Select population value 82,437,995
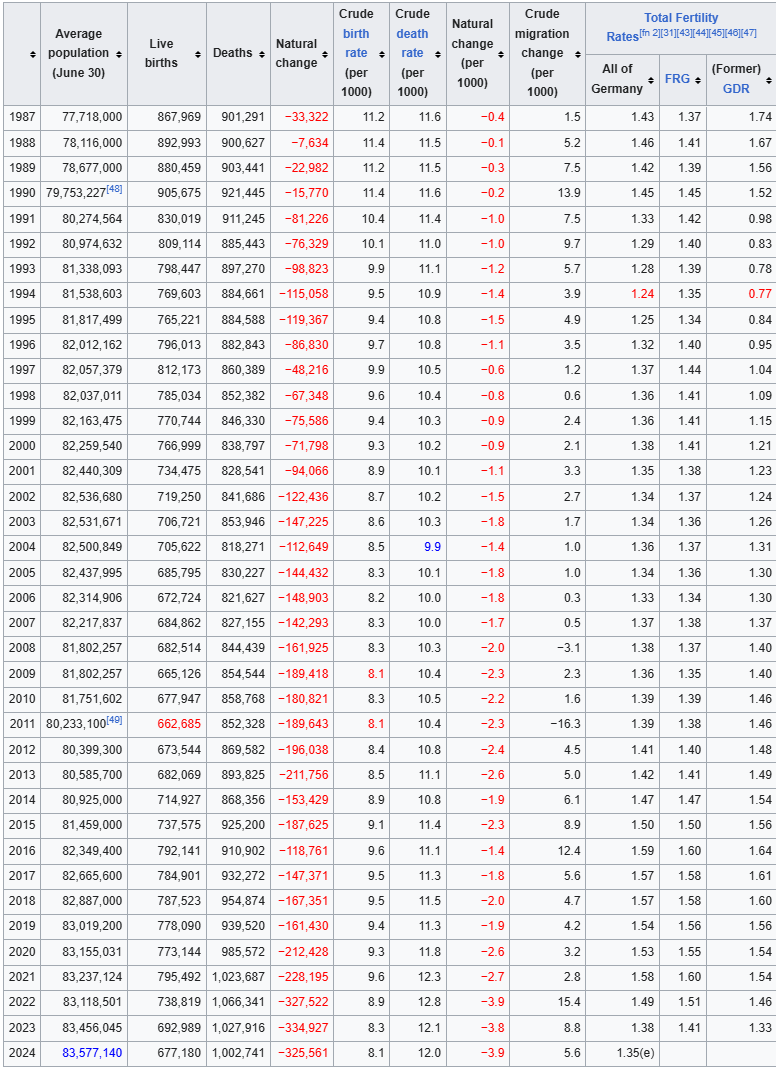The width and height of the screenshot is (776, 1068). click(x=92, y=573)
